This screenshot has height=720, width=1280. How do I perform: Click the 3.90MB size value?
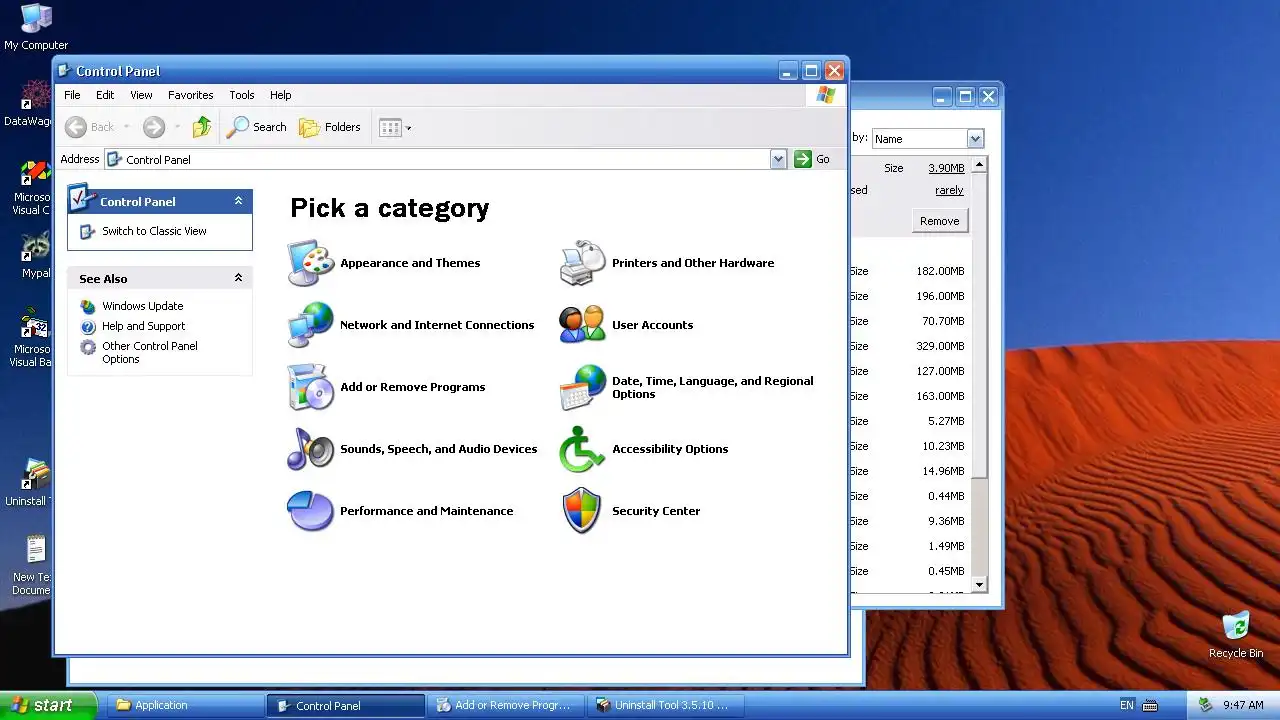point(946,168)
